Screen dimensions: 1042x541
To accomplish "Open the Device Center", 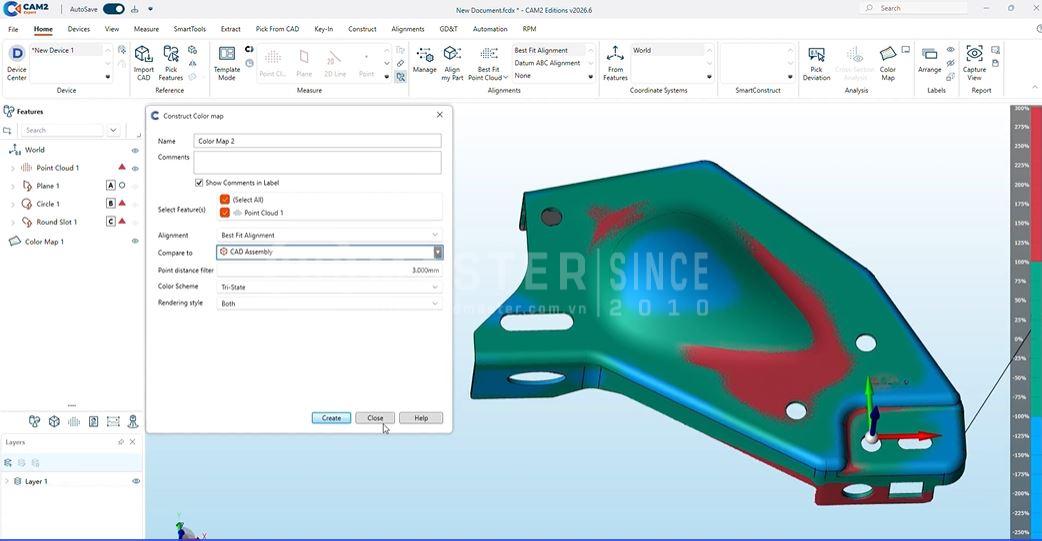I will [17, 63].
